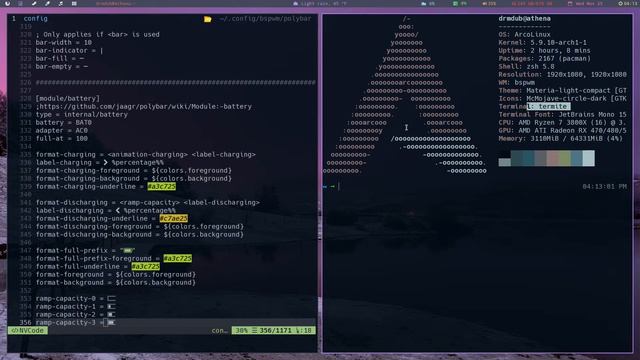This screenshot has height=360, width=640.
Task: Click the 'Wed Nov 25' date text
Action: (x=589, y=4)
